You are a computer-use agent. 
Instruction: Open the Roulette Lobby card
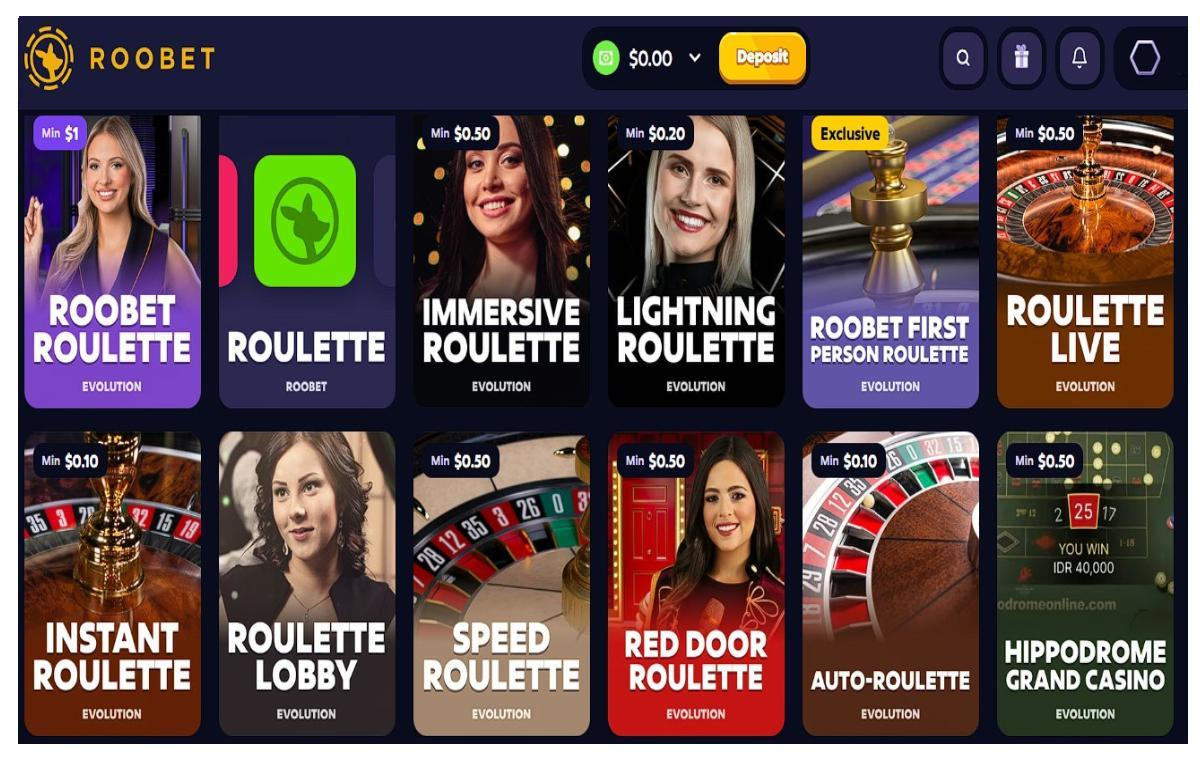[307, 584]
